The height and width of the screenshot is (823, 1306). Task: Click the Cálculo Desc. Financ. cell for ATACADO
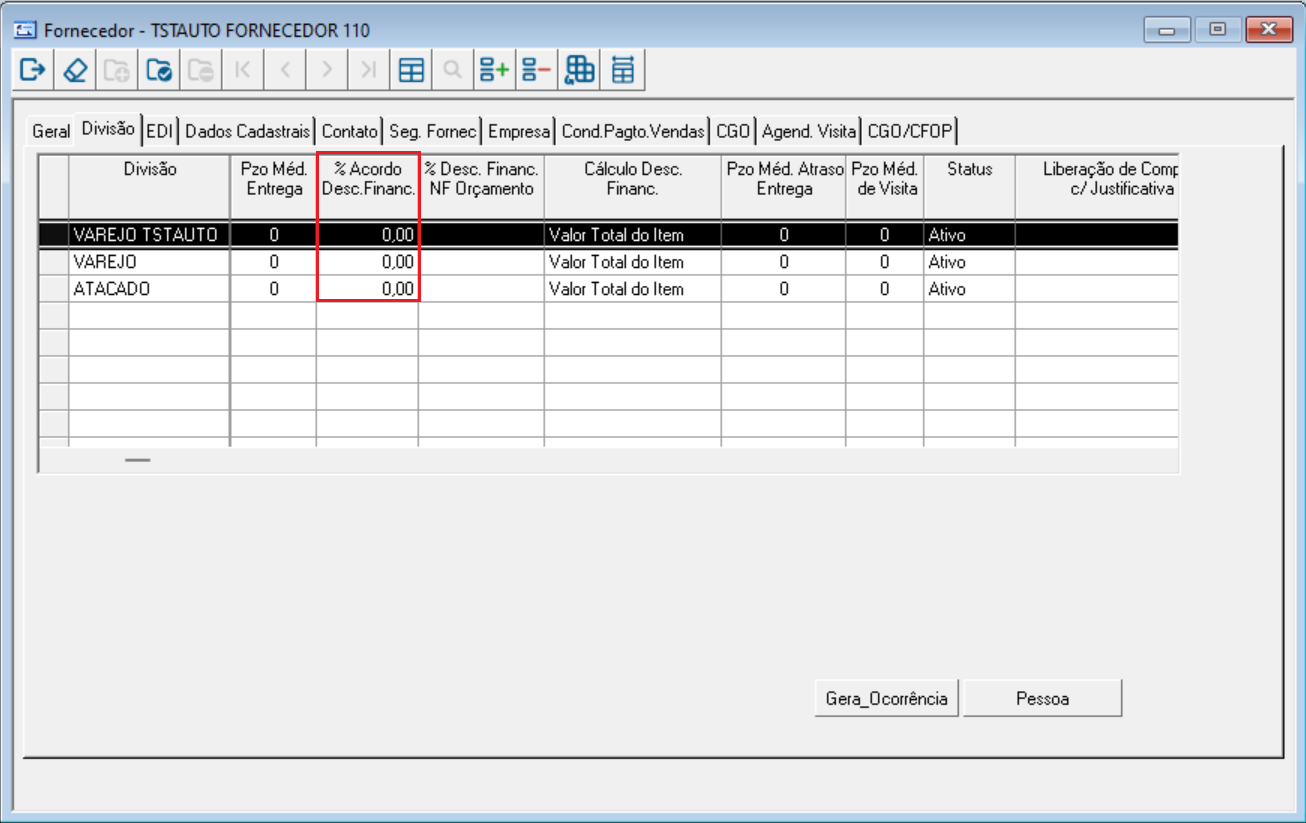pos(633,289)
